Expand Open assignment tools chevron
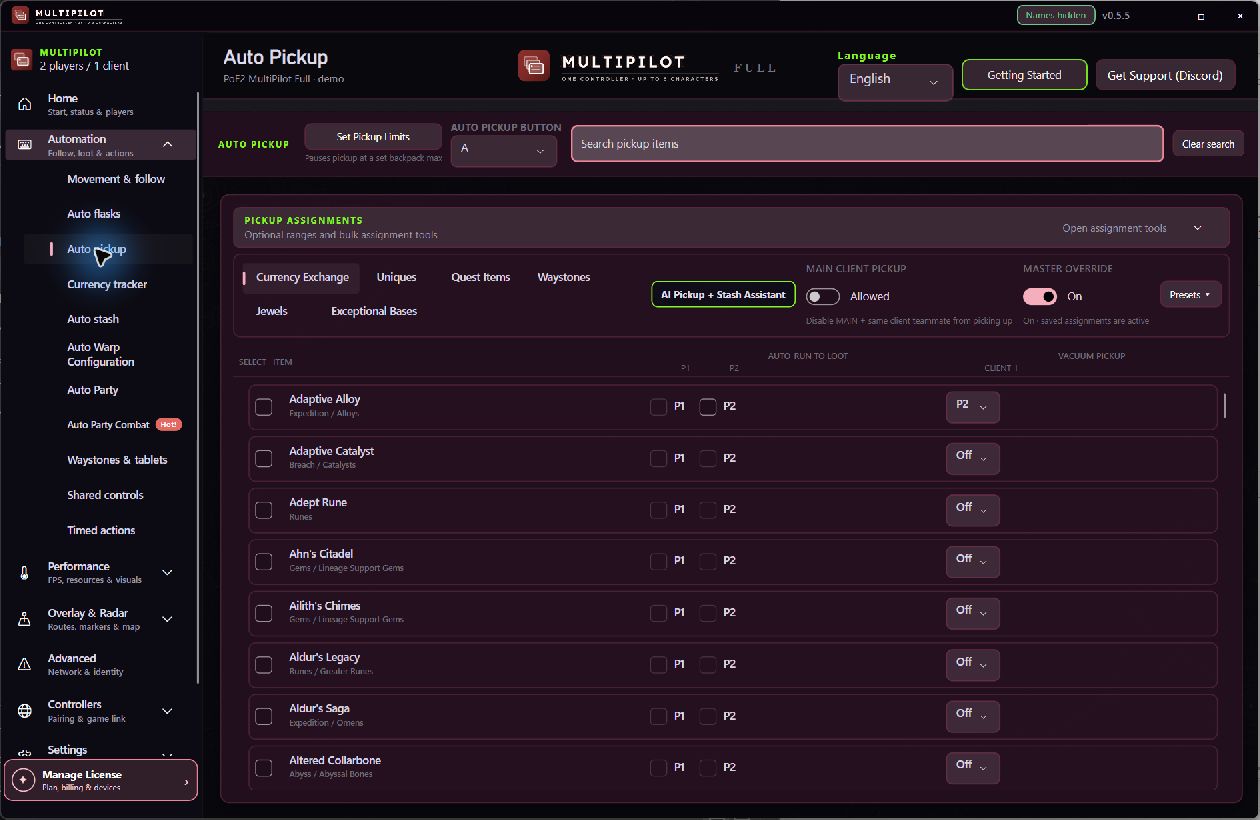This screenshot has width=1260, height=820. 1197,228
